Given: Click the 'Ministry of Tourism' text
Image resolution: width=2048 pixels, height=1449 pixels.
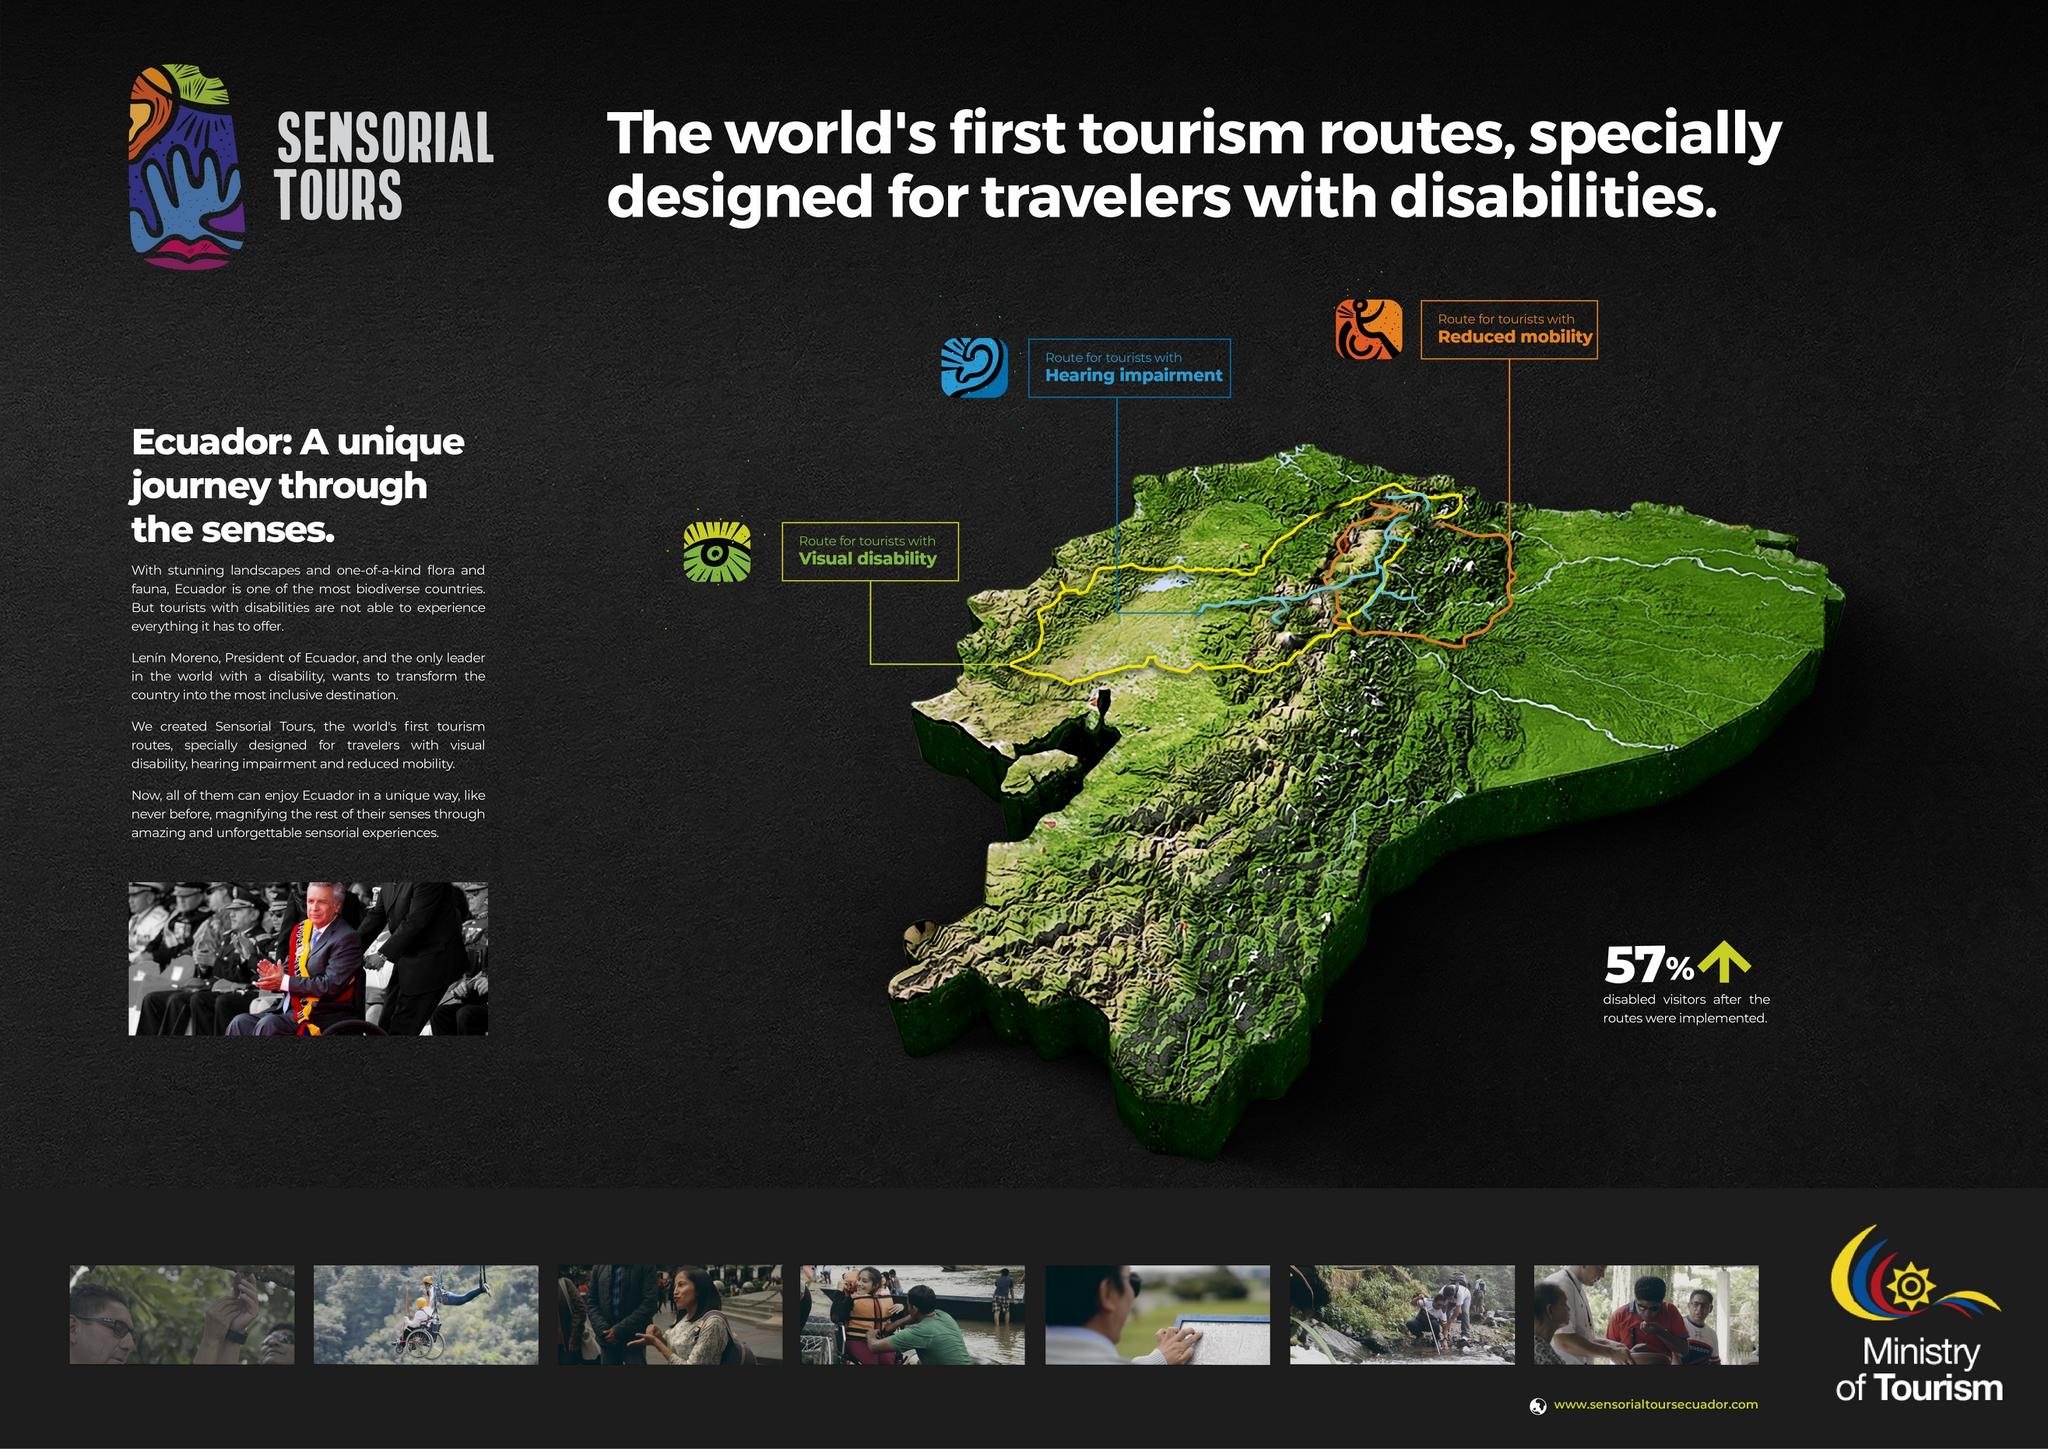Looking at the screenshot, I should [x=1919, y=1371].
